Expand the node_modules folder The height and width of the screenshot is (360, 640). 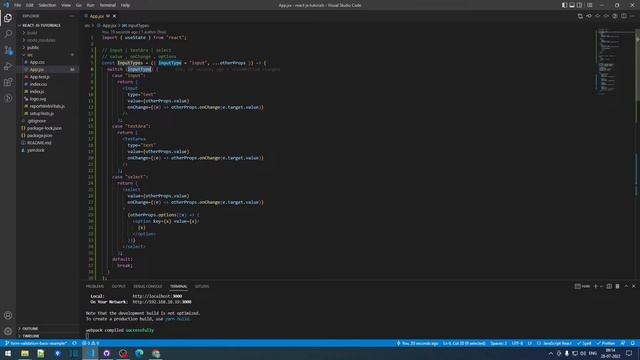coord(41,40)
